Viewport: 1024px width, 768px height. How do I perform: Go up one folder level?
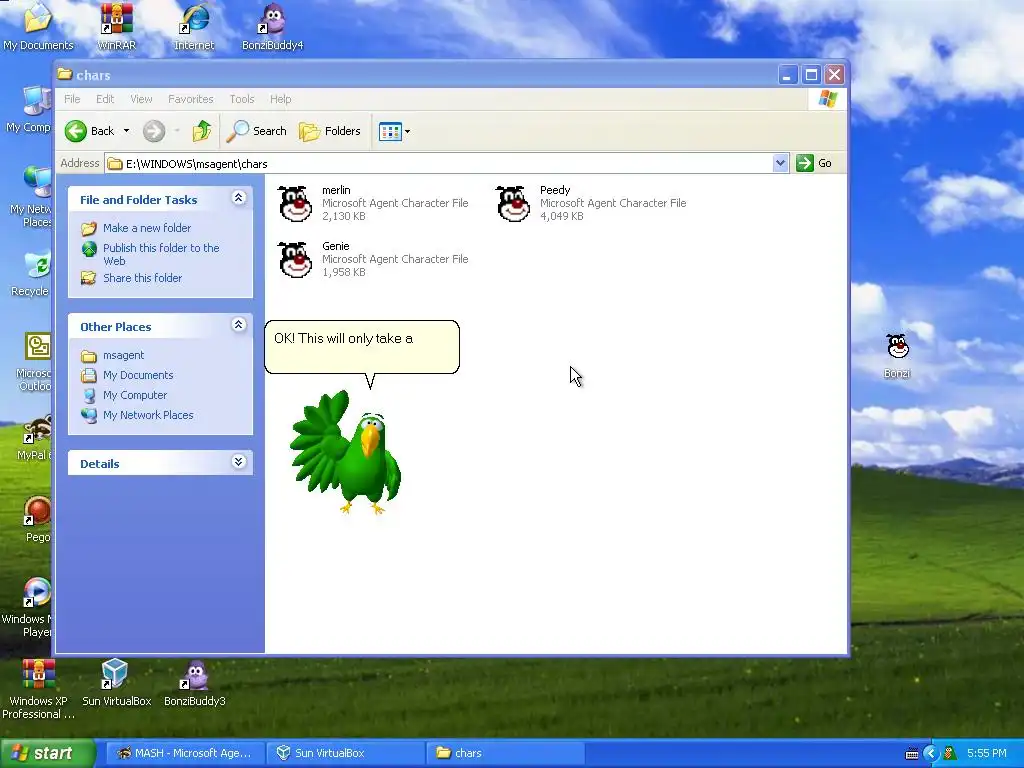[202, 131]
